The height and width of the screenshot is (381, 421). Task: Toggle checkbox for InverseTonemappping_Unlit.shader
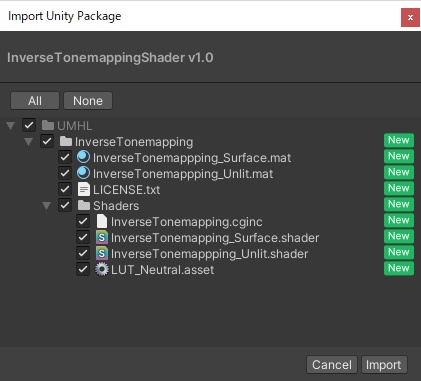(83, 253)
